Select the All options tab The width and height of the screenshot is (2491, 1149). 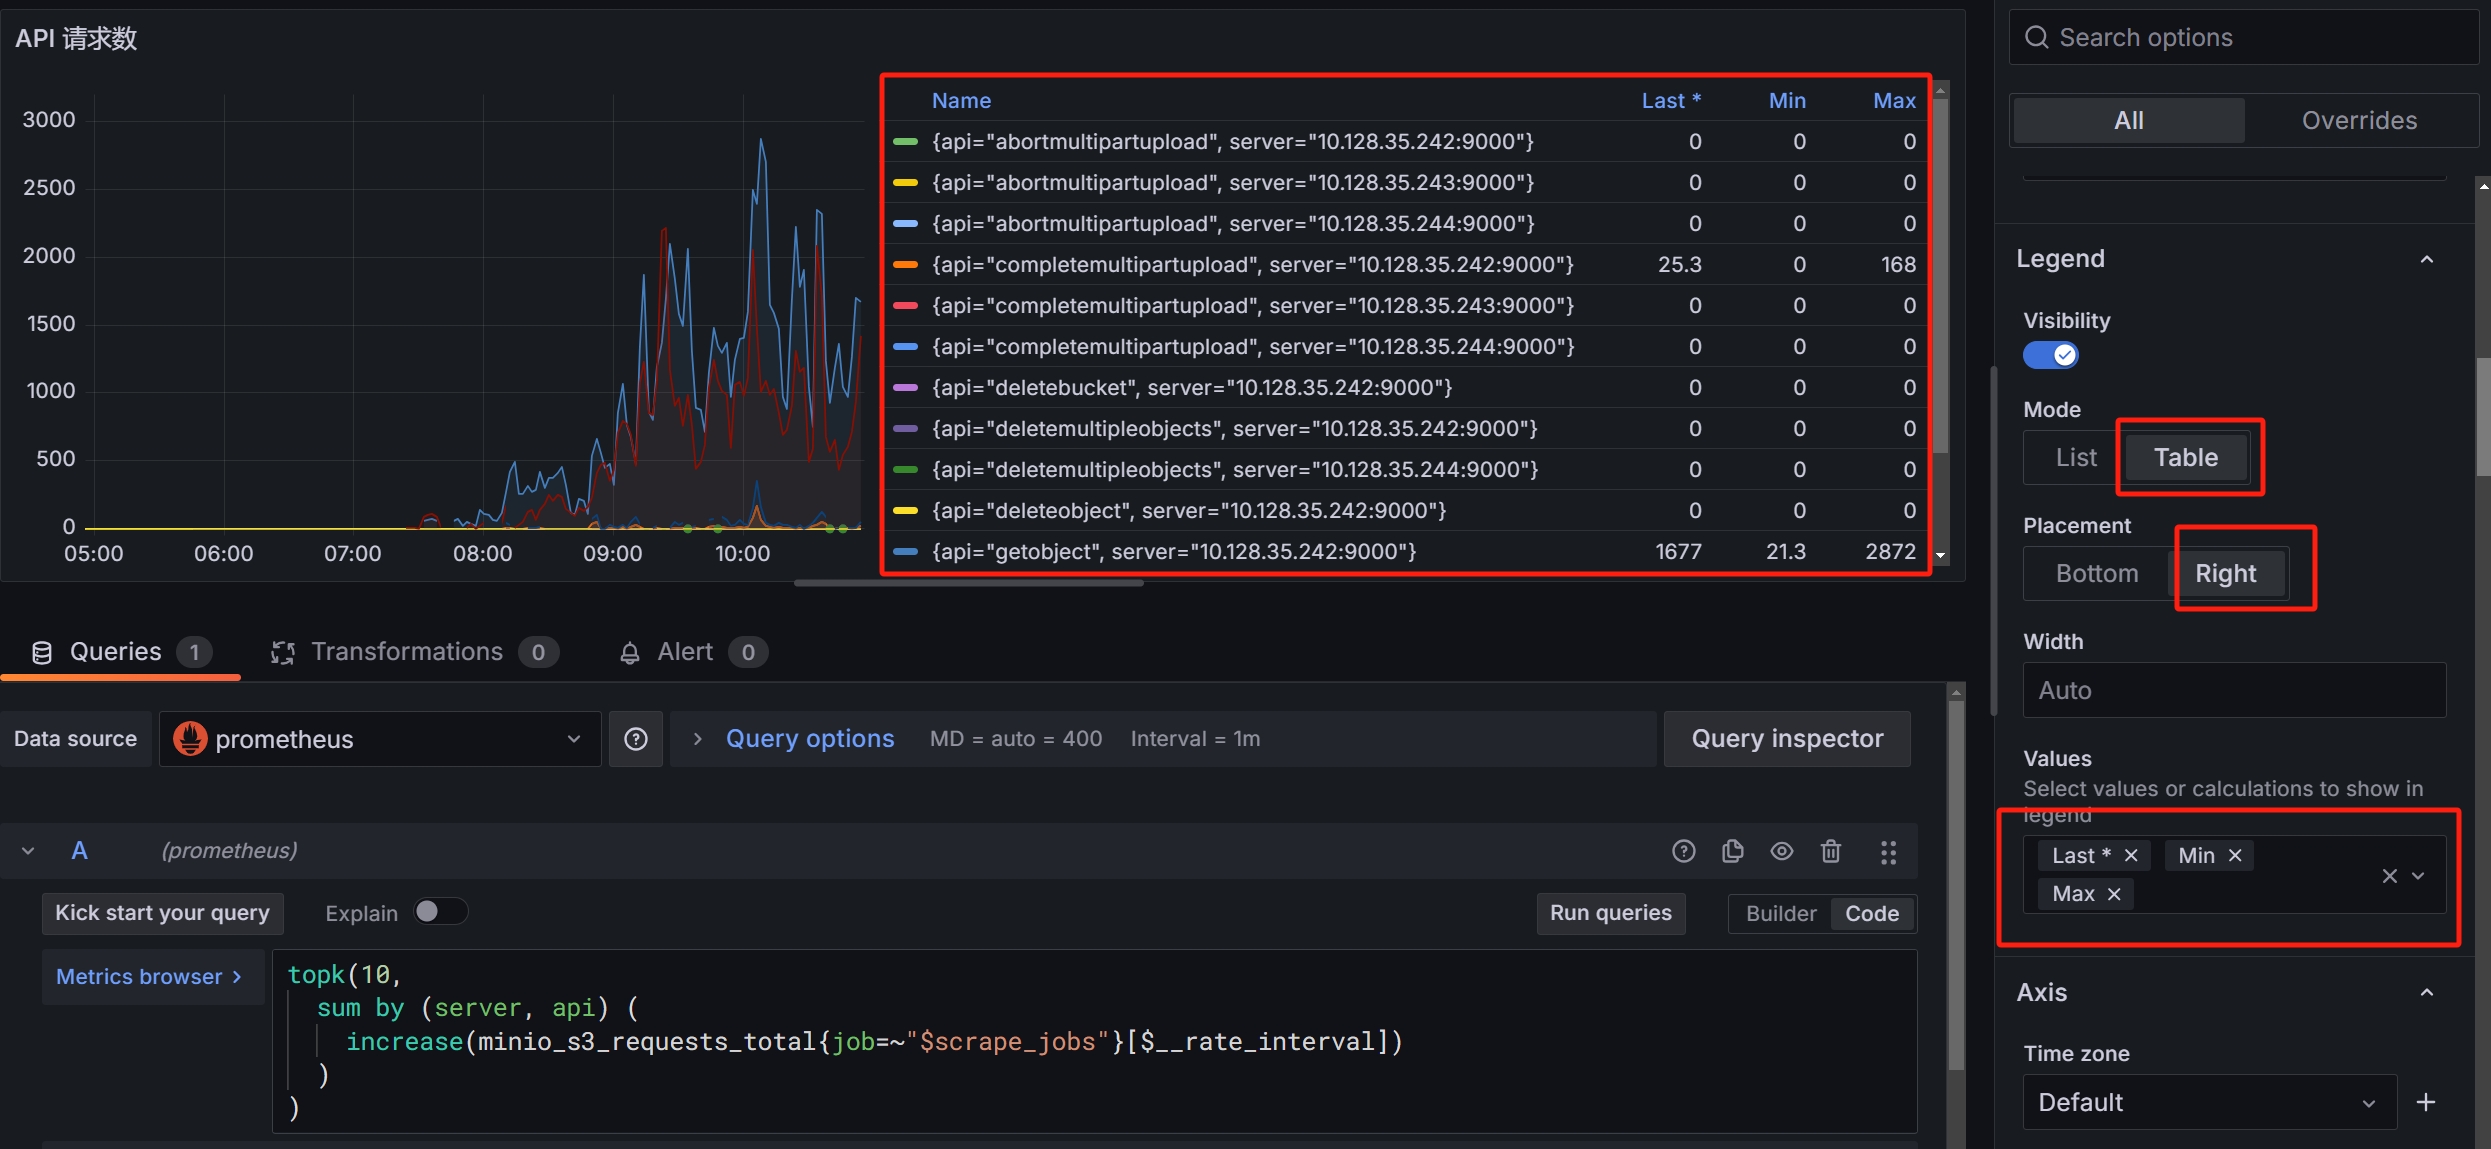point(2129,120)
